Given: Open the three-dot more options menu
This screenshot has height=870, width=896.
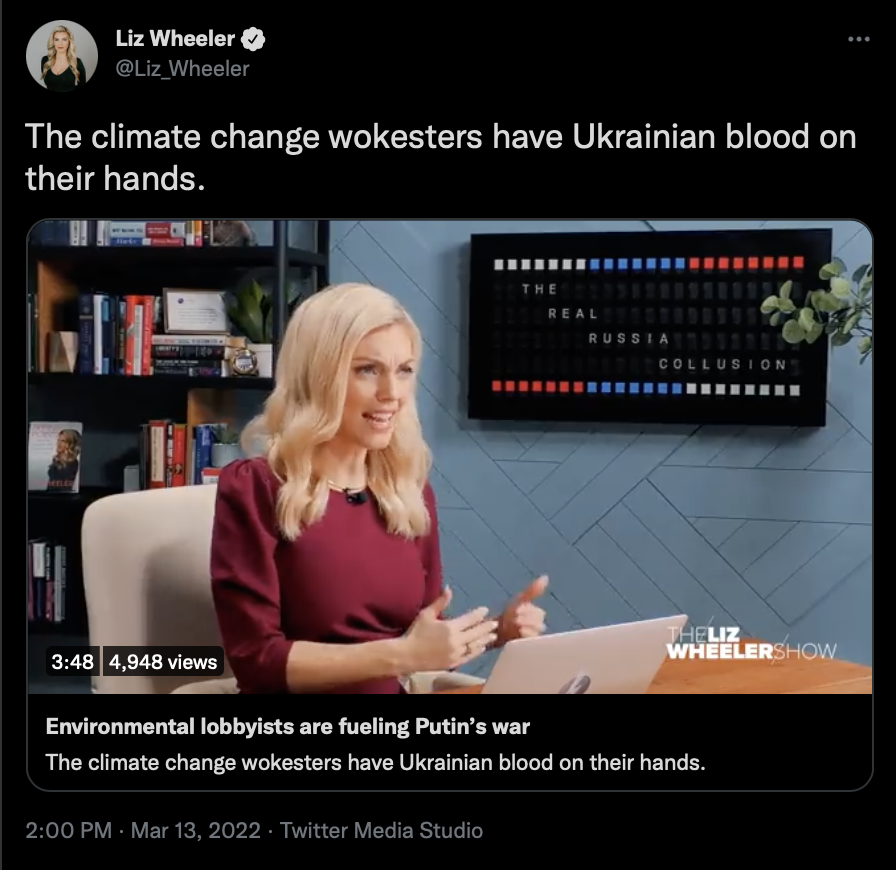Looking at the screenshot, I should click(x=858, y=39).
